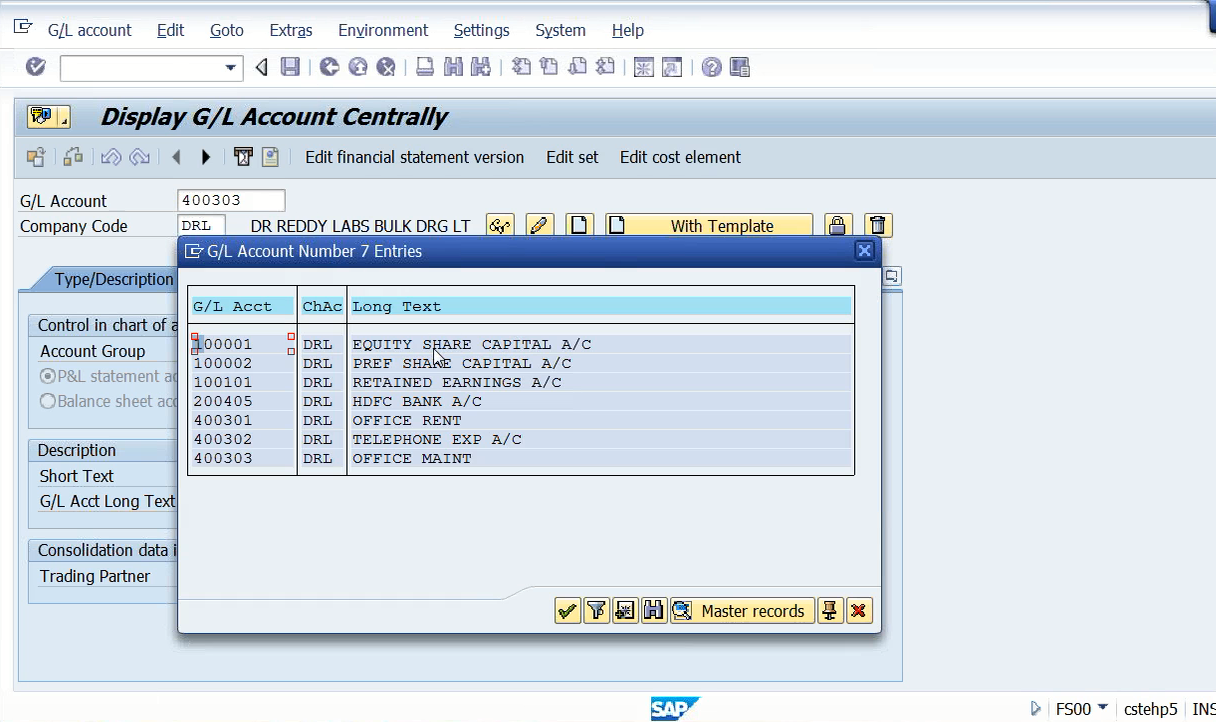Click the Find binoculars icon in the standard toolbar
This screenshot has width=1216, height=722.
[x=453, y=67]
